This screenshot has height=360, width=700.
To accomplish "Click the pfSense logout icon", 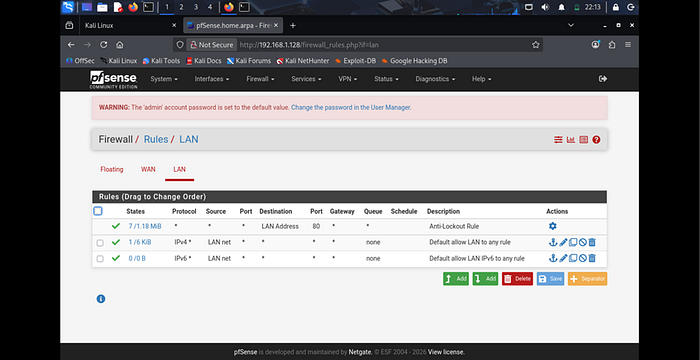I will pyautogui.click(x=603, y=79).
